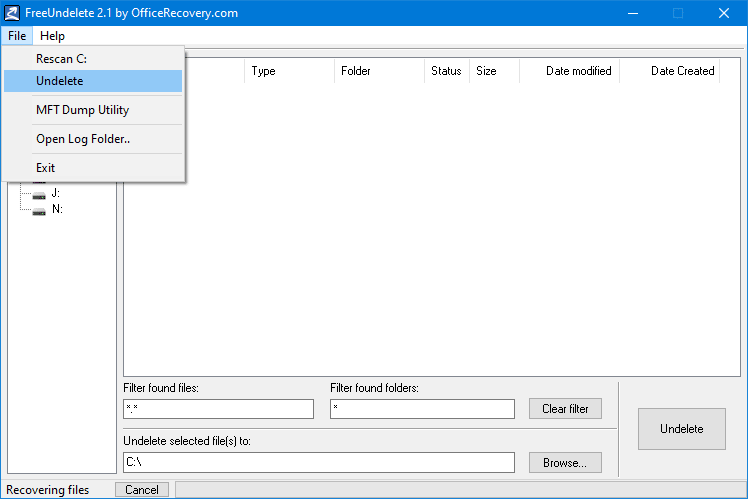Focus the Undelete selected file(s) to path field
748x499 pixels.
[319, 462]
